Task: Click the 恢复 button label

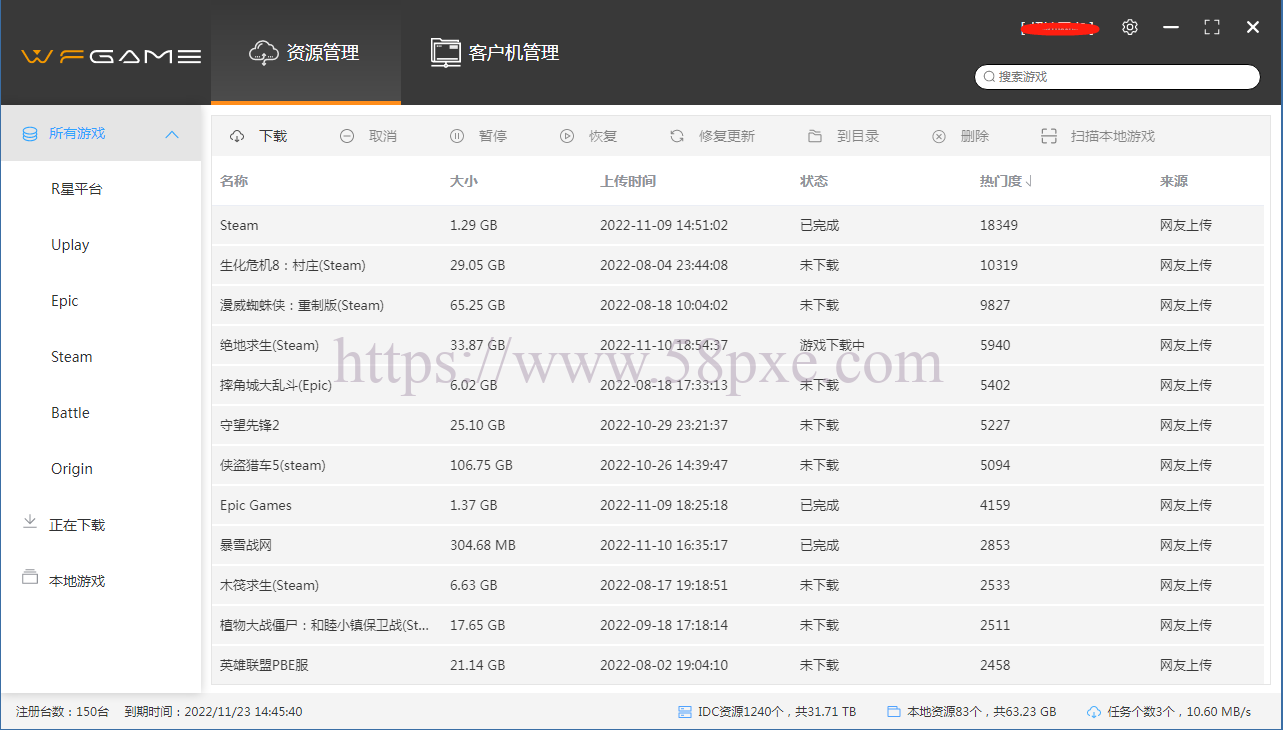Action: point(603,136)
